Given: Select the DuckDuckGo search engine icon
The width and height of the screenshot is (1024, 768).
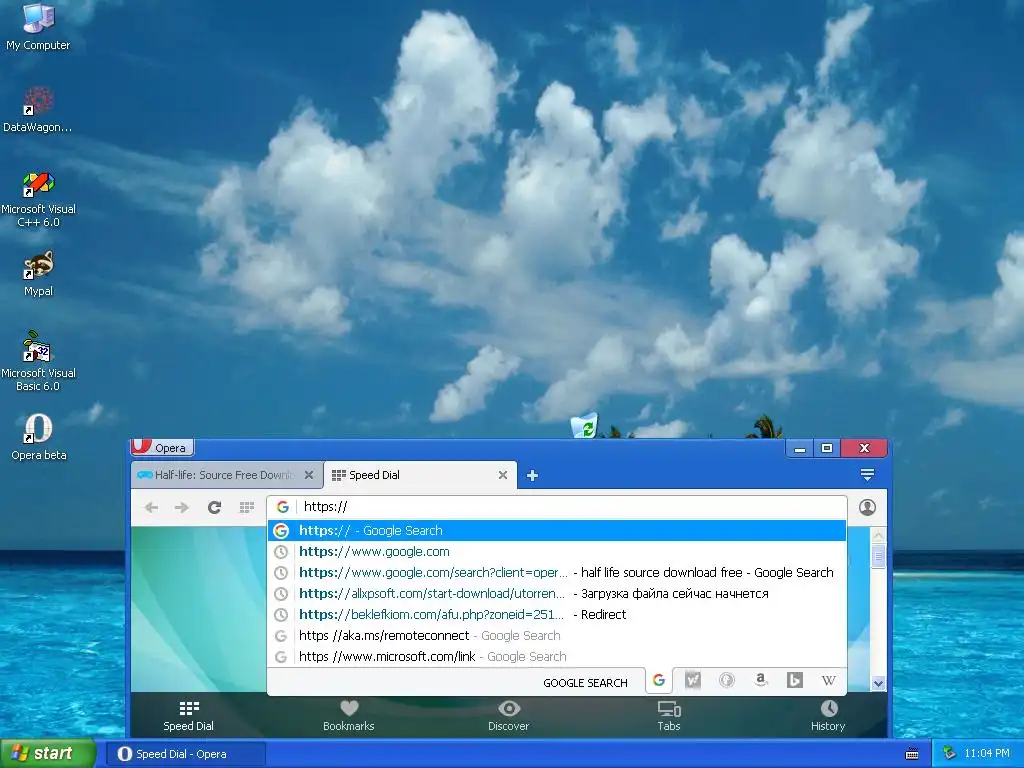Looking at the screenshot, I should pyautogui.click(x=726, y=680).
